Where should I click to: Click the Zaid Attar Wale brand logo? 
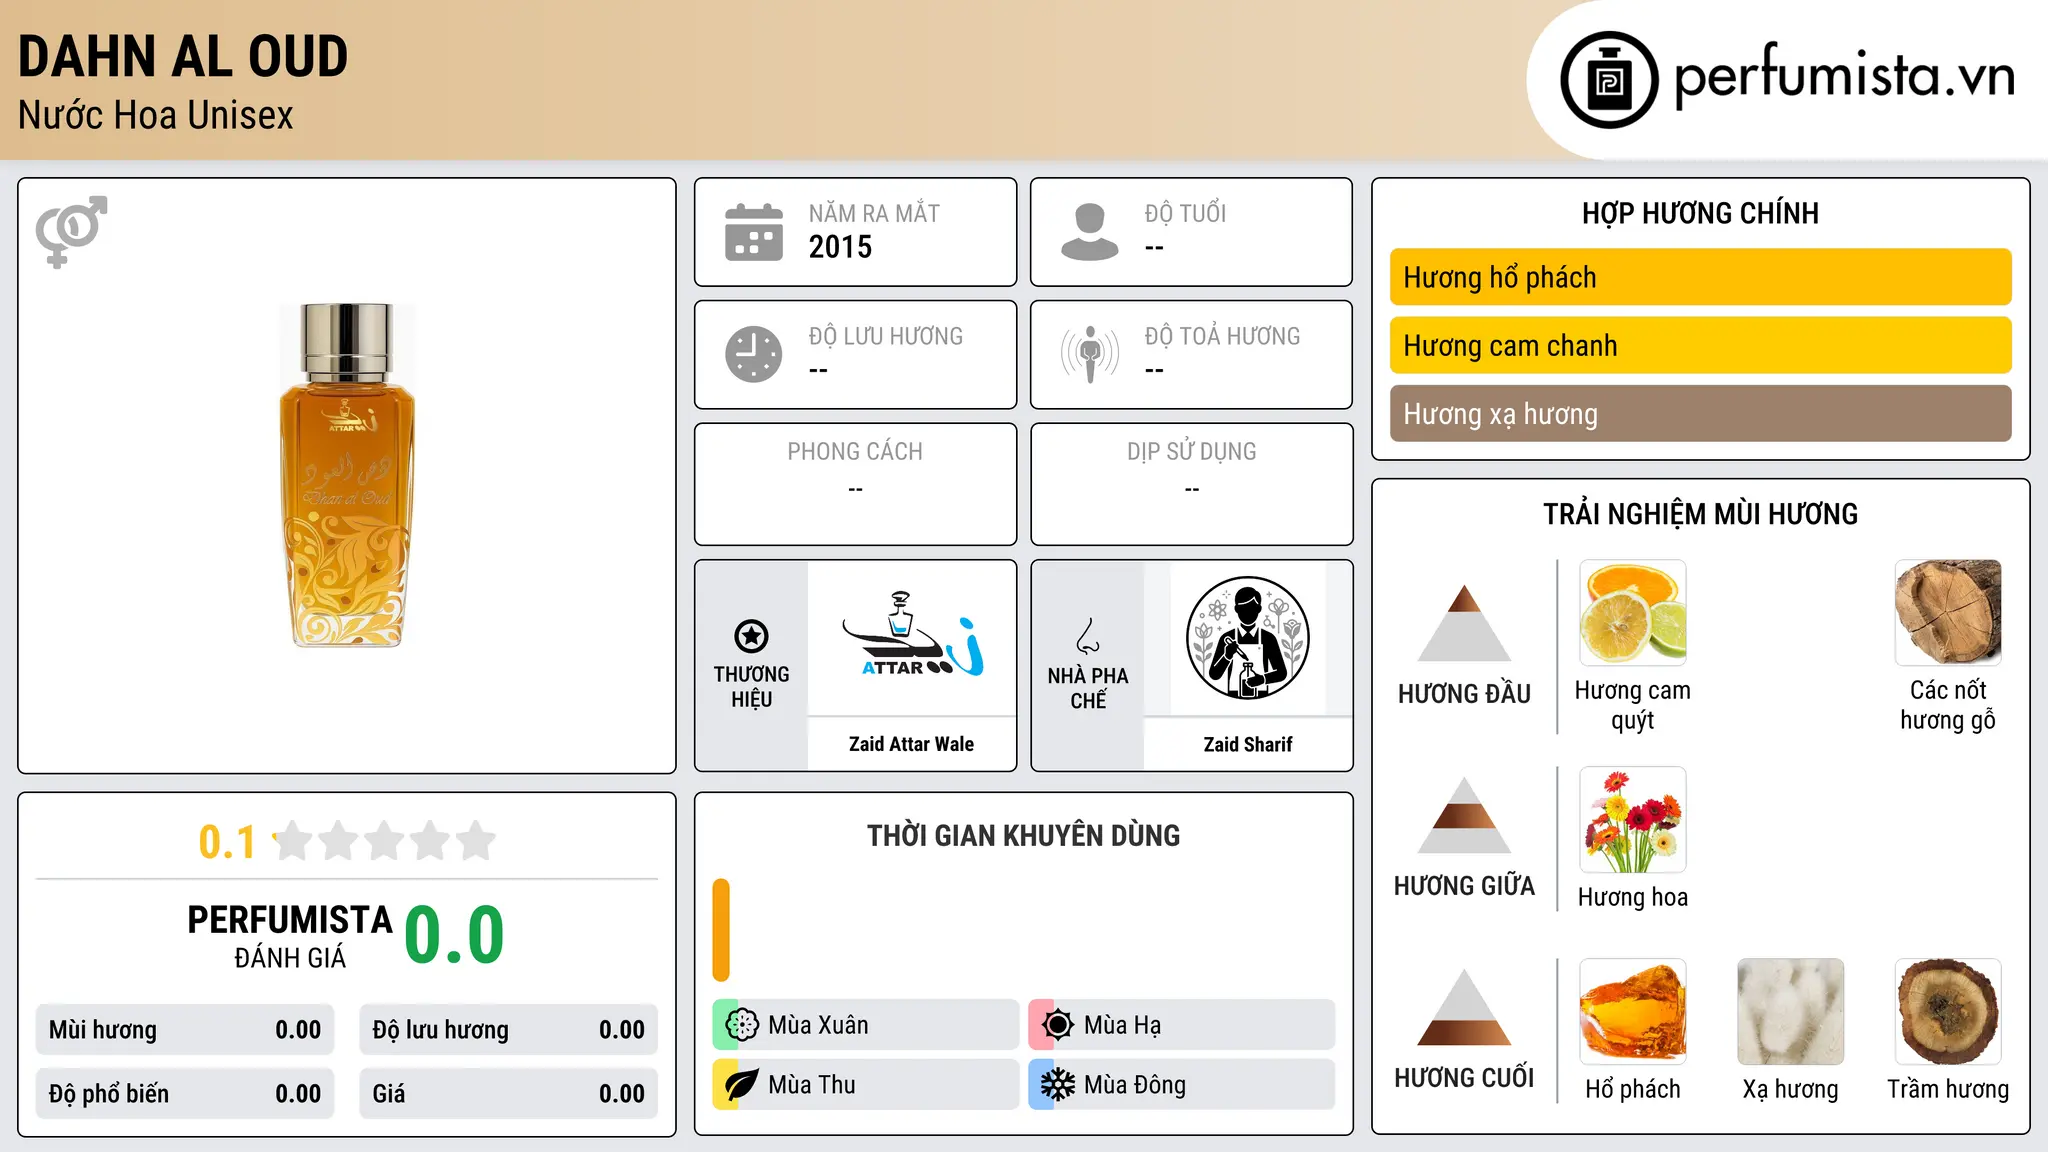(912, 636)
